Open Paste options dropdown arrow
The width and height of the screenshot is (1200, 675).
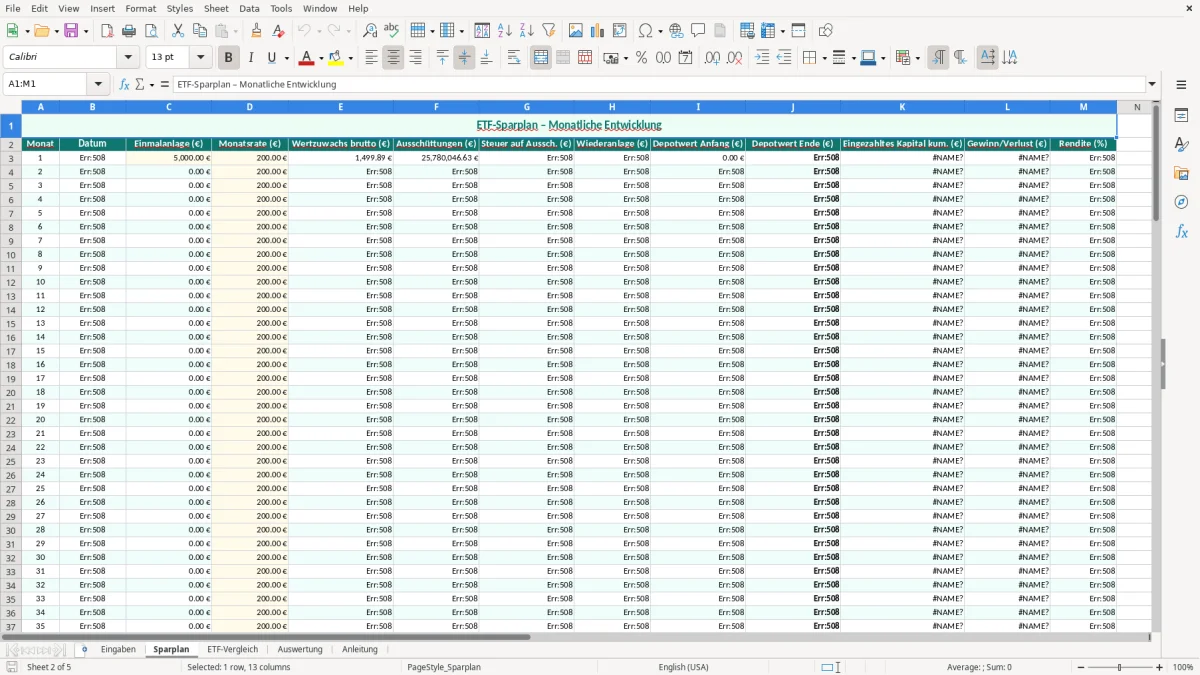coord(235,31)
